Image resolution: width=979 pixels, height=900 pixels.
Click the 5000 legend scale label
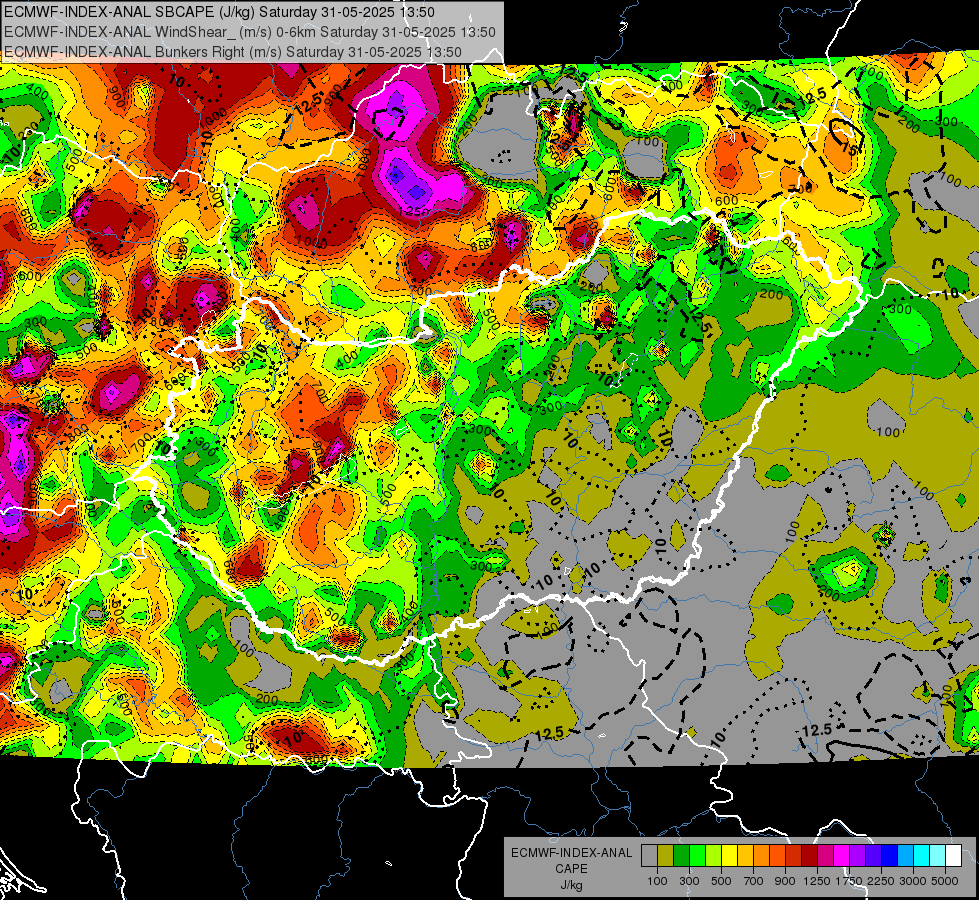pos(944,881)
